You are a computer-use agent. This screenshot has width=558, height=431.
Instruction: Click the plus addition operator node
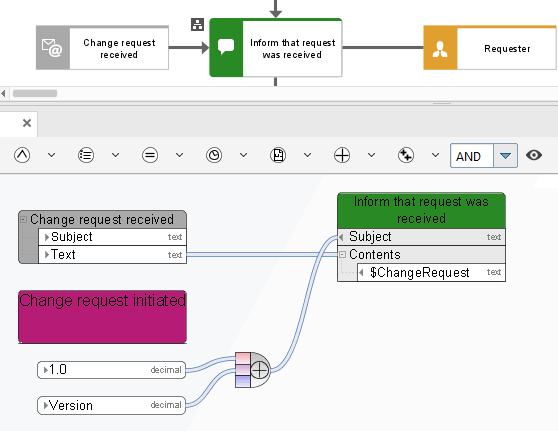point(260,370)
